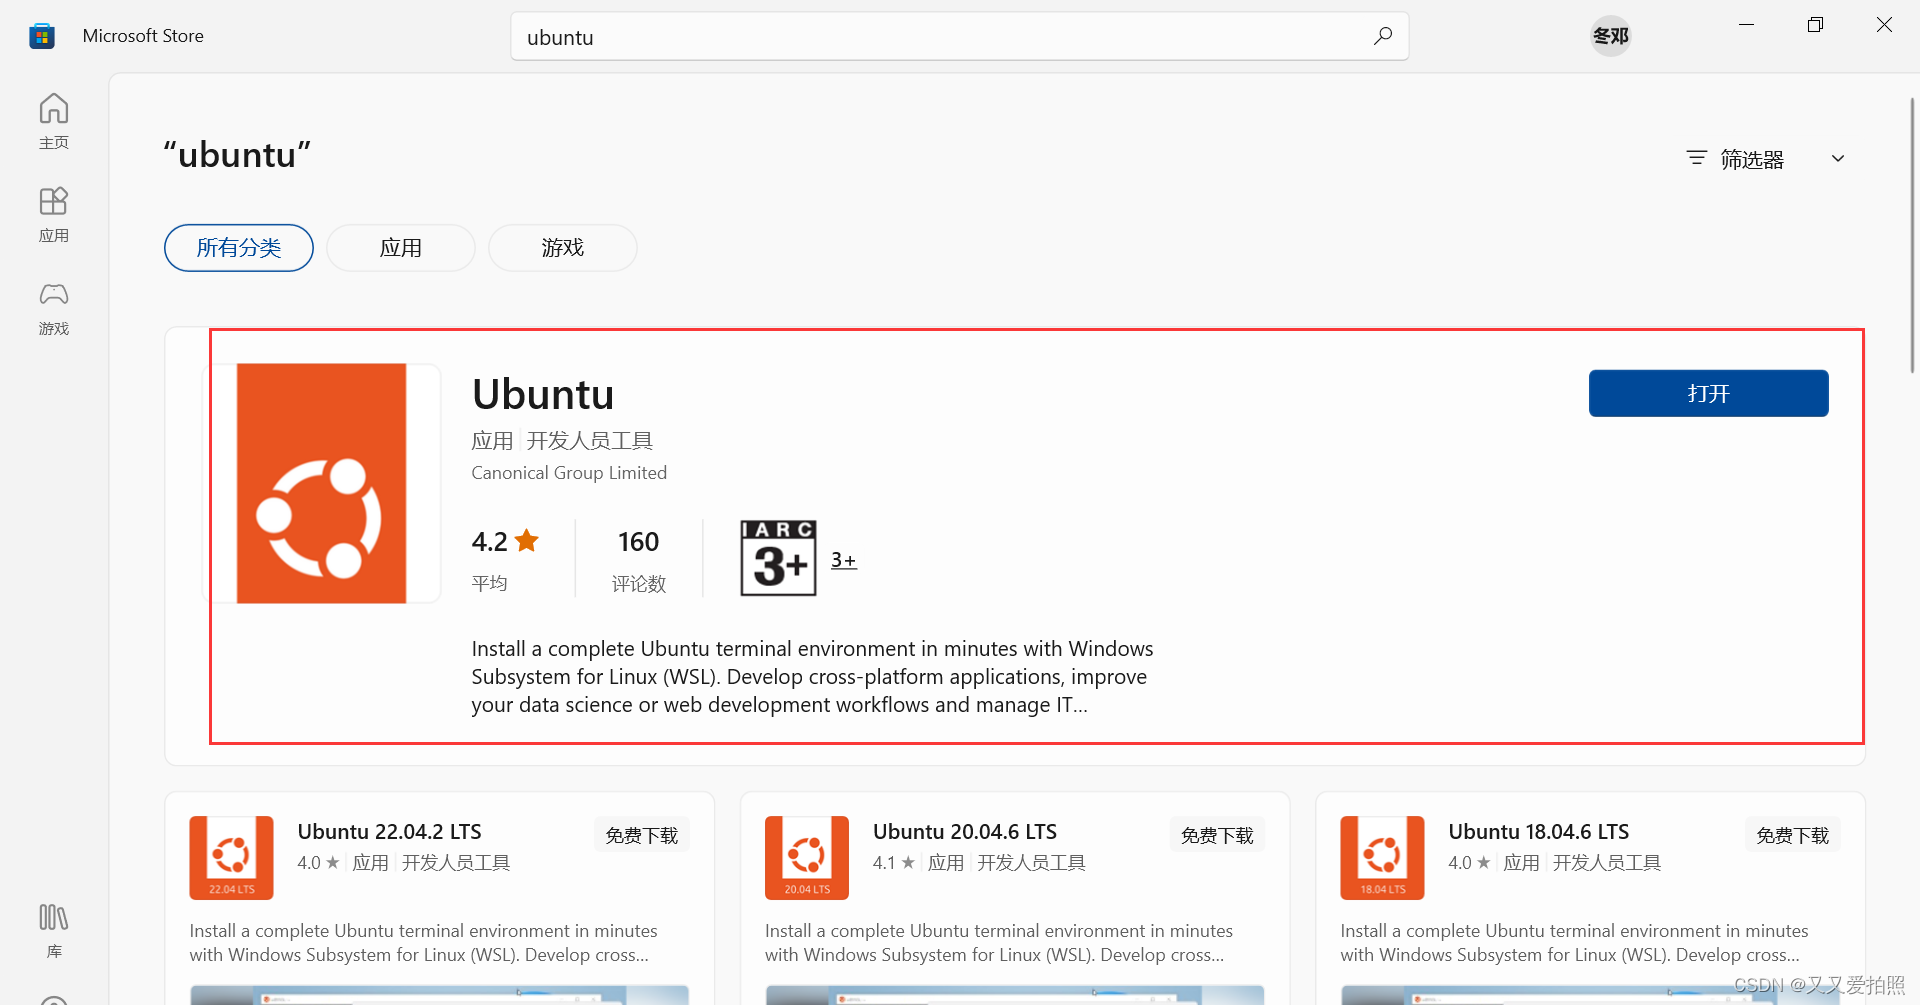Image resolution: width=1920 pixels, height=1005 pixels.
Task: Click the Ubuntu 22.04.2 LTS app icon
Action: [x=231, y=858]
